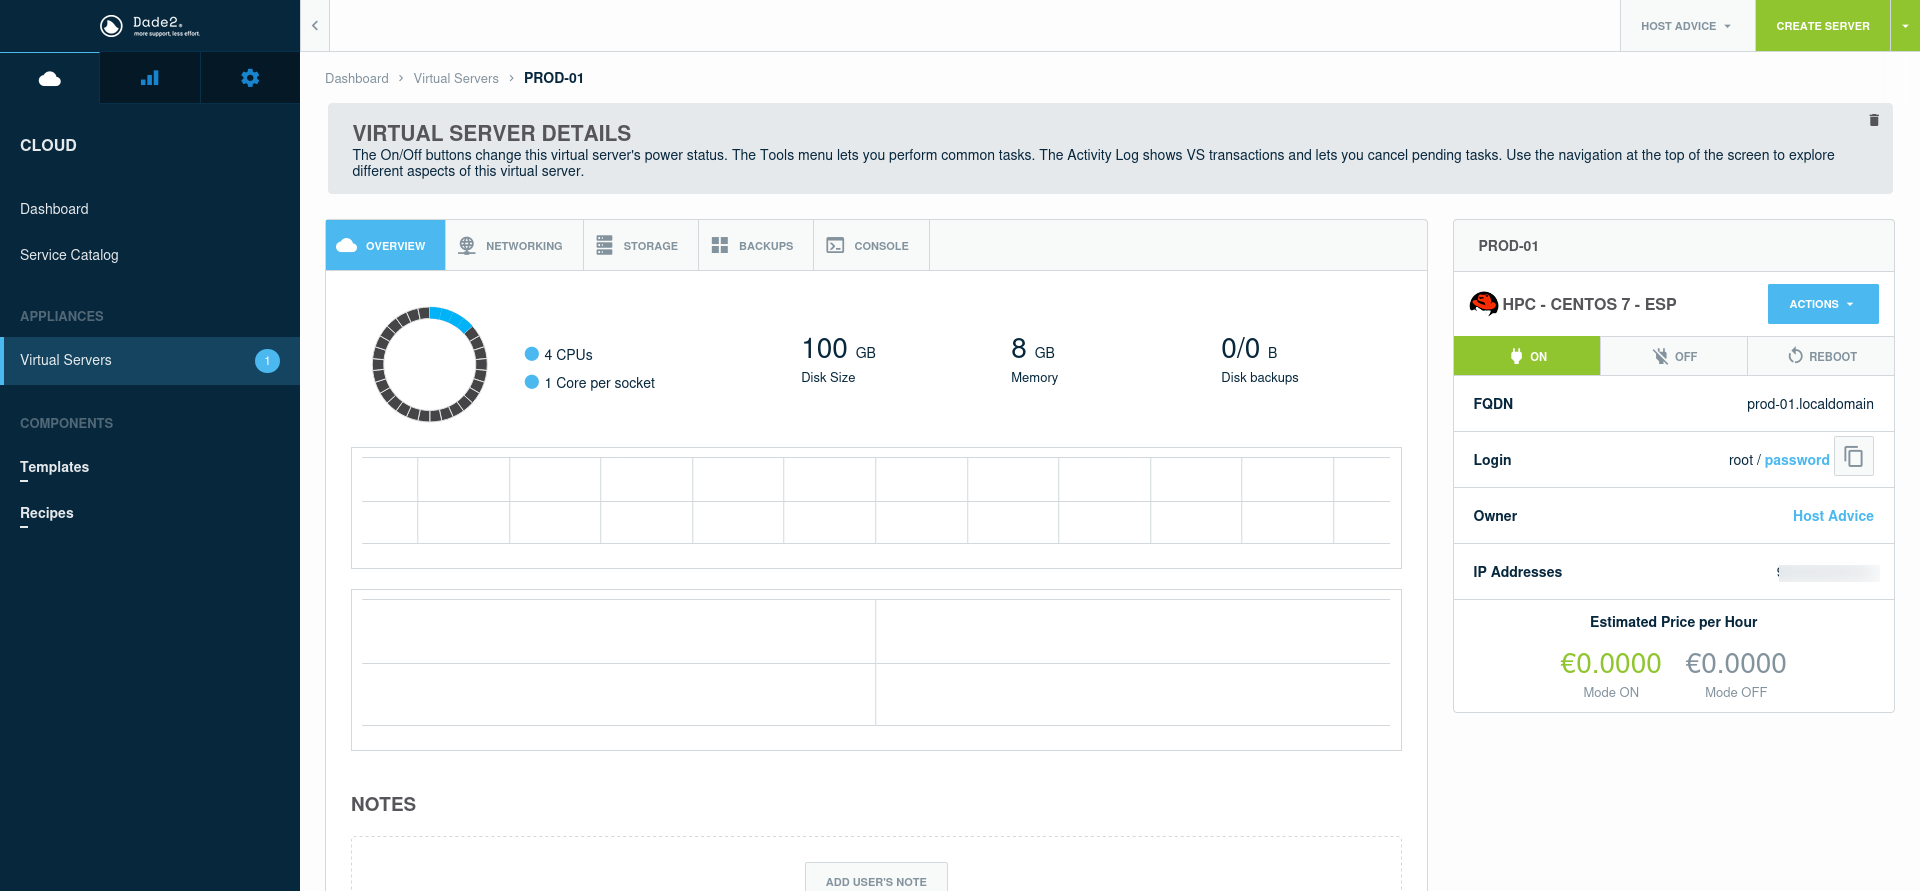Switch to the OVERVIEW tab
Image resolution: width=1920 pixels, height=891 pixels.
pyautogui.click(x=386, y=245)
